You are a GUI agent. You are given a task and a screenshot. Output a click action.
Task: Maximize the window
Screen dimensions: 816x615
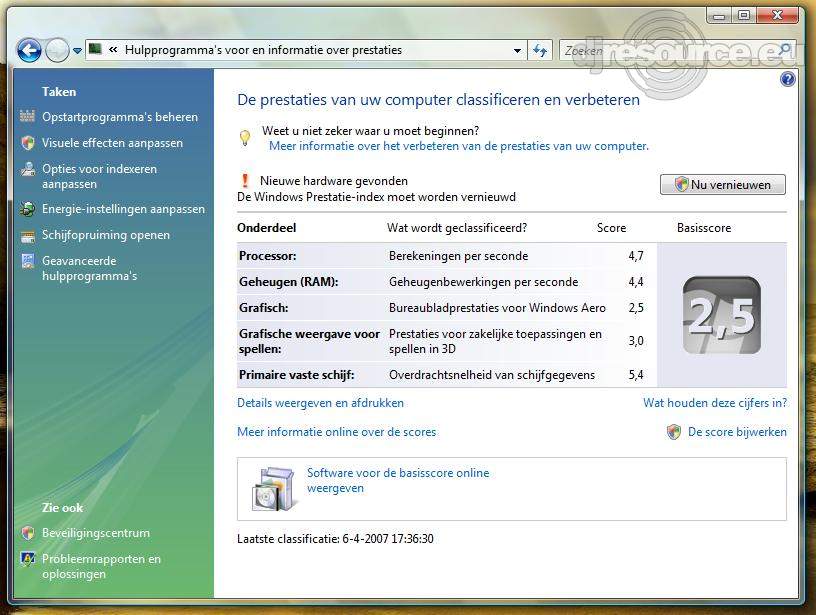(x=744, y=15)
